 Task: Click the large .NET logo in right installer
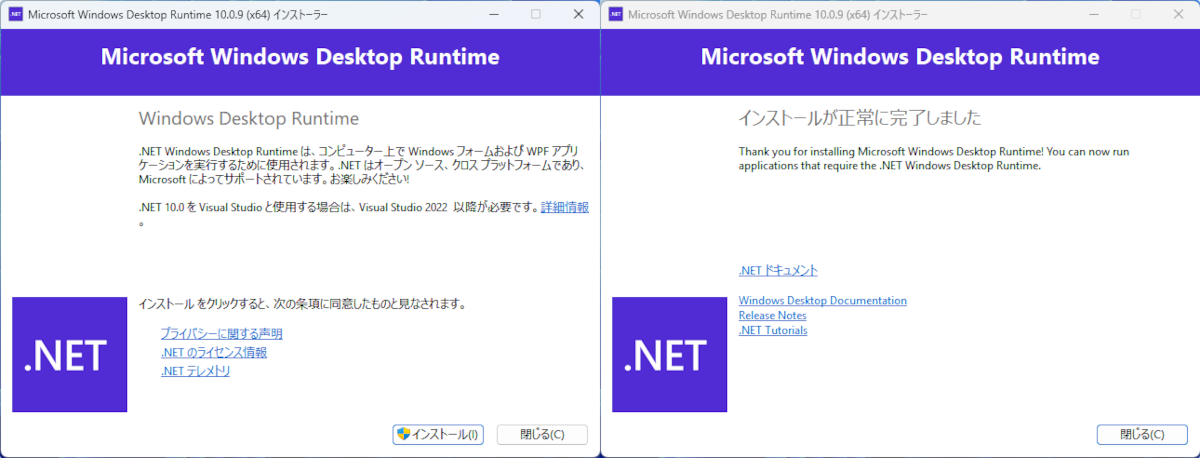point(670,355)
